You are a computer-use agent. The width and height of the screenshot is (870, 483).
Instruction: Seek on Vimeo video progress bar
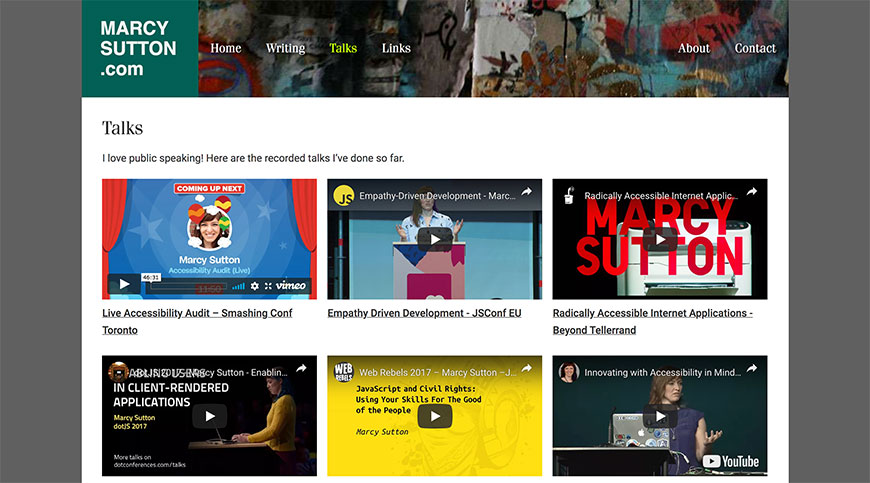[x=190, y=287]
